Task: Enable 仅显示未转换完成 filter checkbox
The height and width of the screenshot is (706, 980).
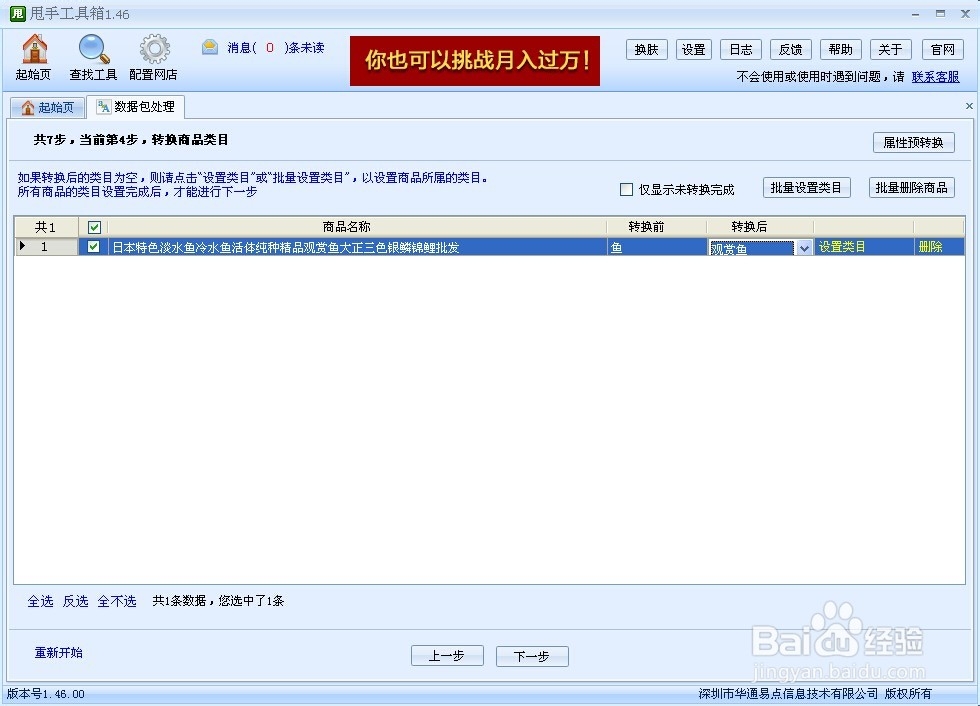Action: (x=626, y=189)
